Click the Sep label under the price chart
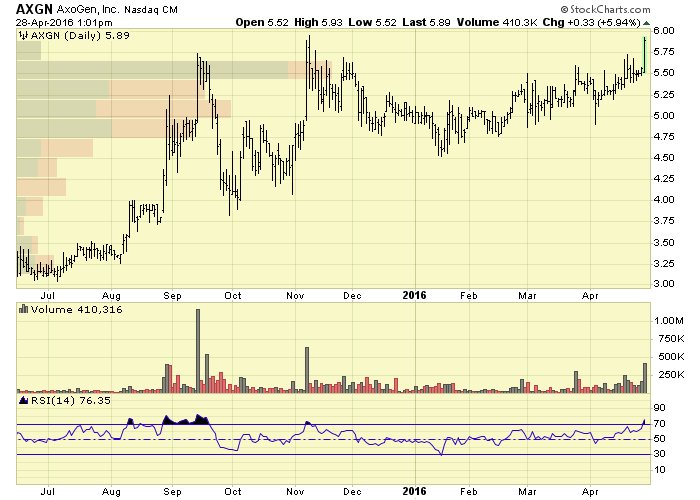The image size is (700, 500). pos(172,296)
